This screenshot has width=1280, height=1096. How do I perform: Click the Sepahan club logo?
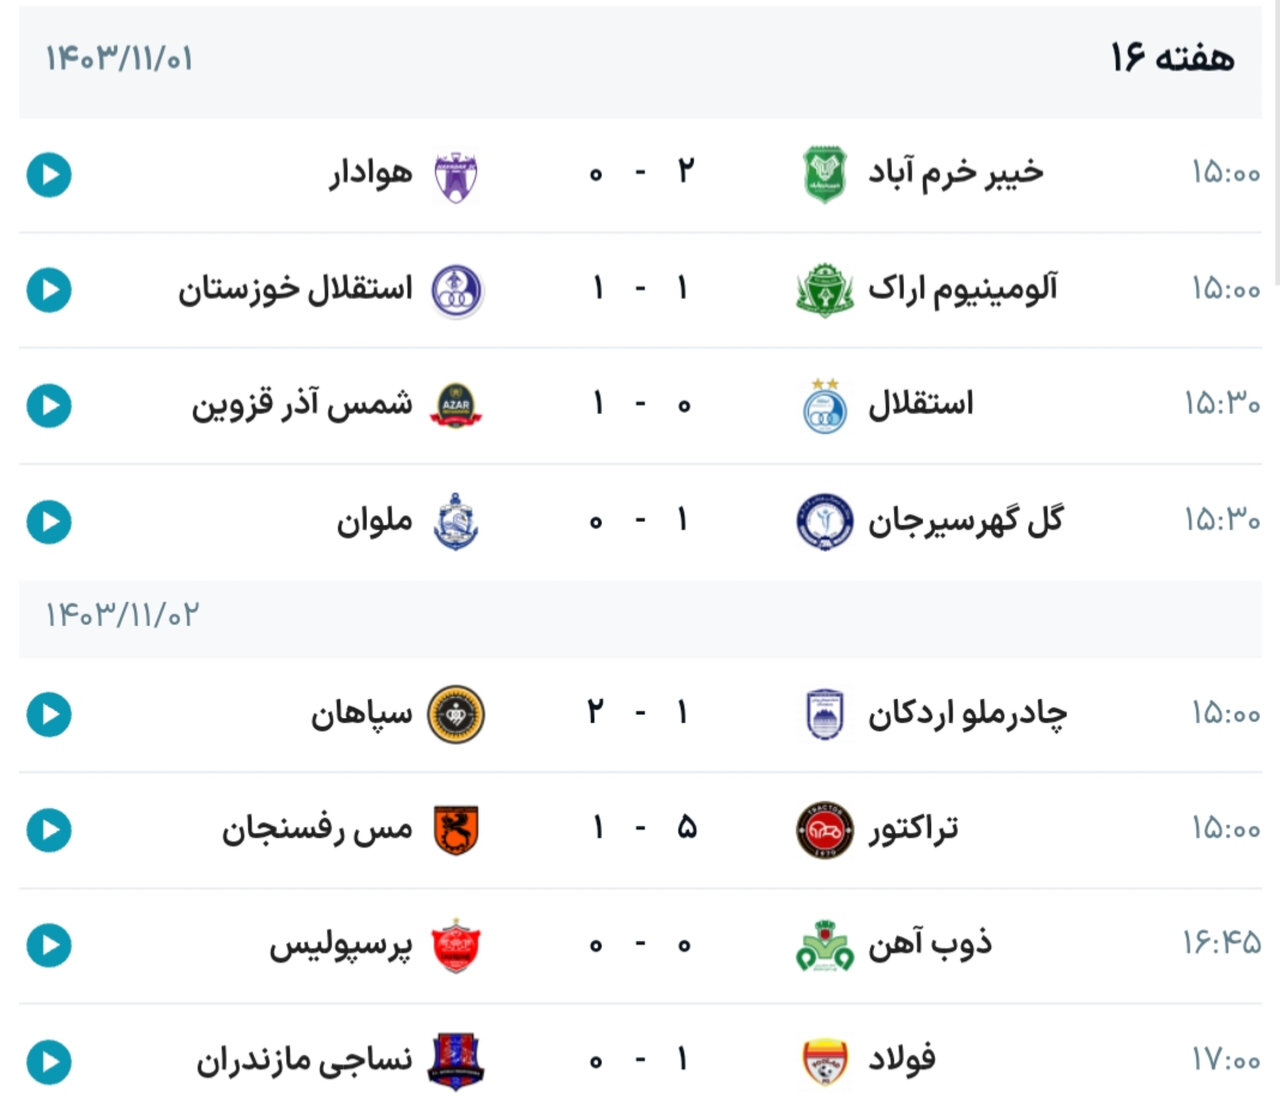456,715
